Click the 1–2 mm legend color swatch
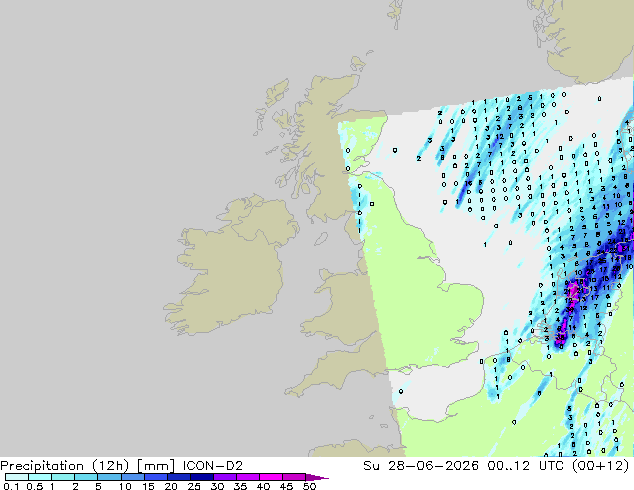Screen dimensions: 634x490 click(63, 477)
